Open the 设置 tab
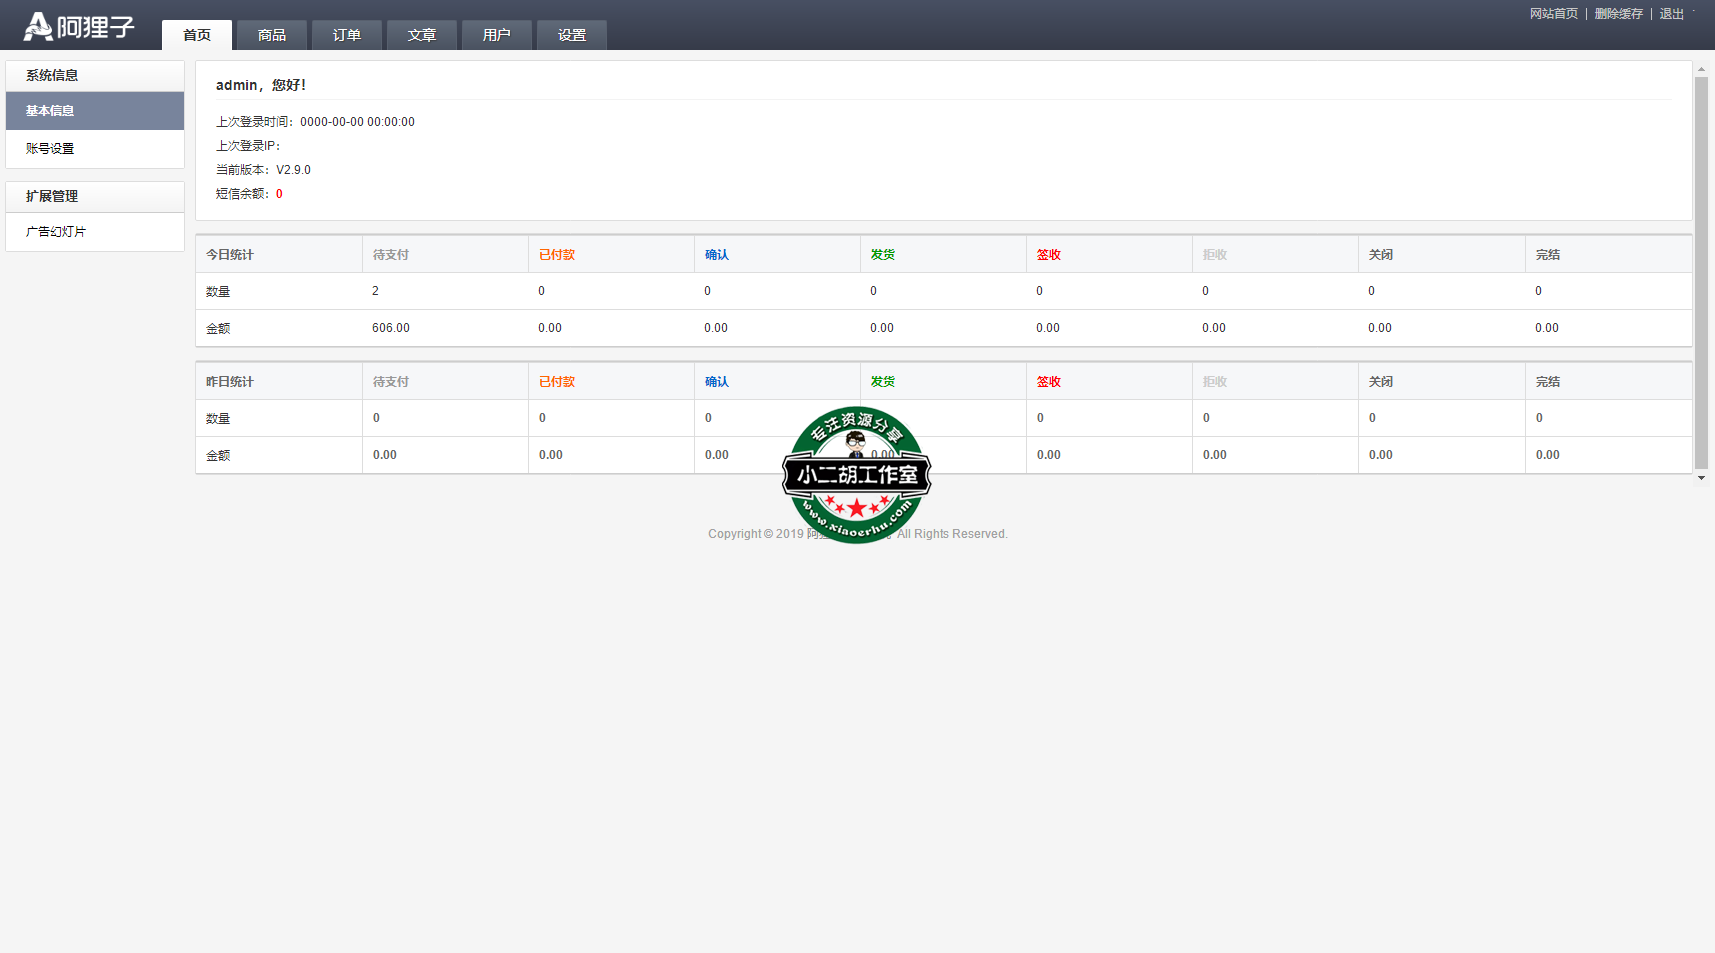The image size is (1715, 953). pyautogui.click(x=572, y=35)
